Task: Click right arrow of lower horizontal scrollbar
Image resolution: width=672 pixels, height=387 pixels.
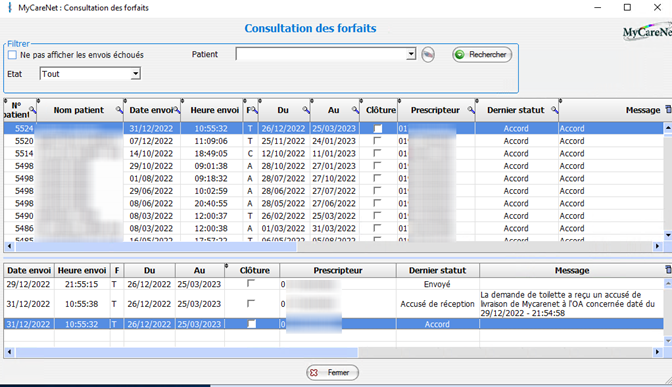Action: pos(657,352)
